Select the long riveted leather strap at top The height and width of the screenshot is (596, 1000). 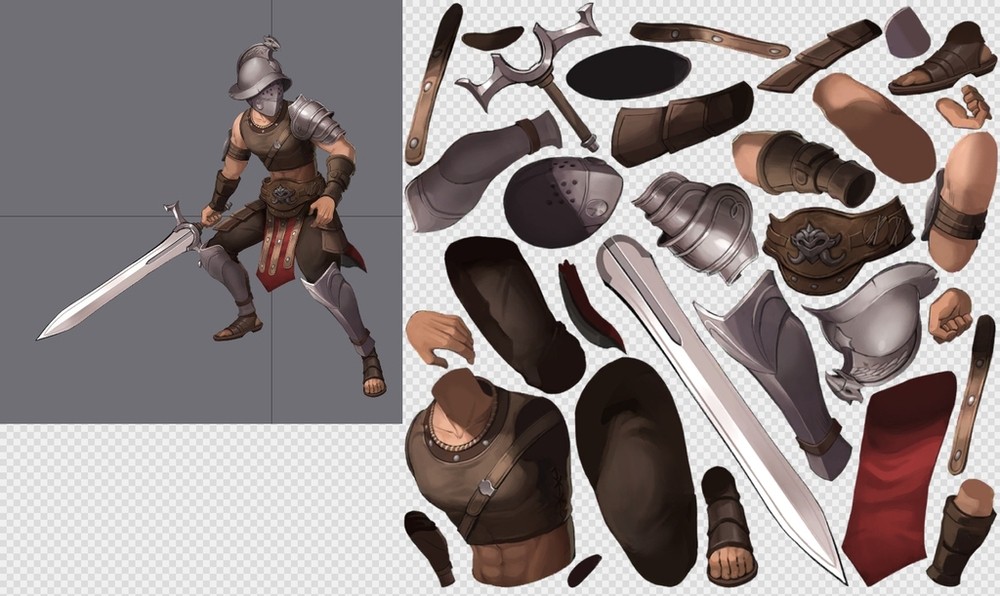coord(708,37)
